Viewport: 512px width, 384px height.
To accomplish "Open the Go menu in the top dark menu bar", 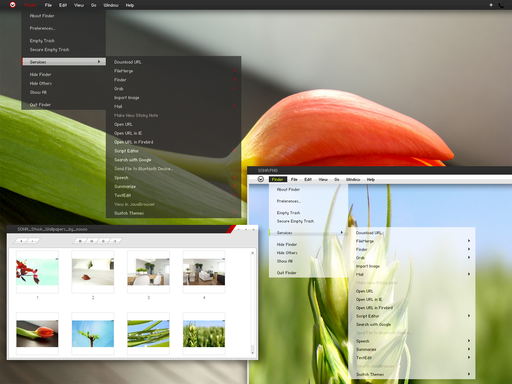I will tap(94, 5).
